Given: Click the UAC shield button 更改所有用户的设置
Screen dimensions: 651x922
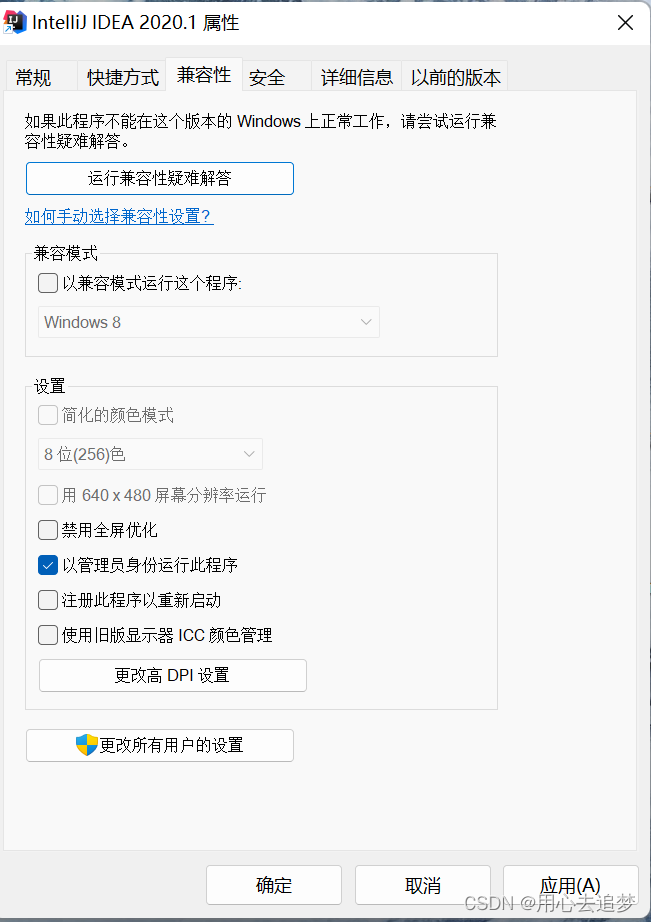Looking at the screenshot, I should click(159, 745).
